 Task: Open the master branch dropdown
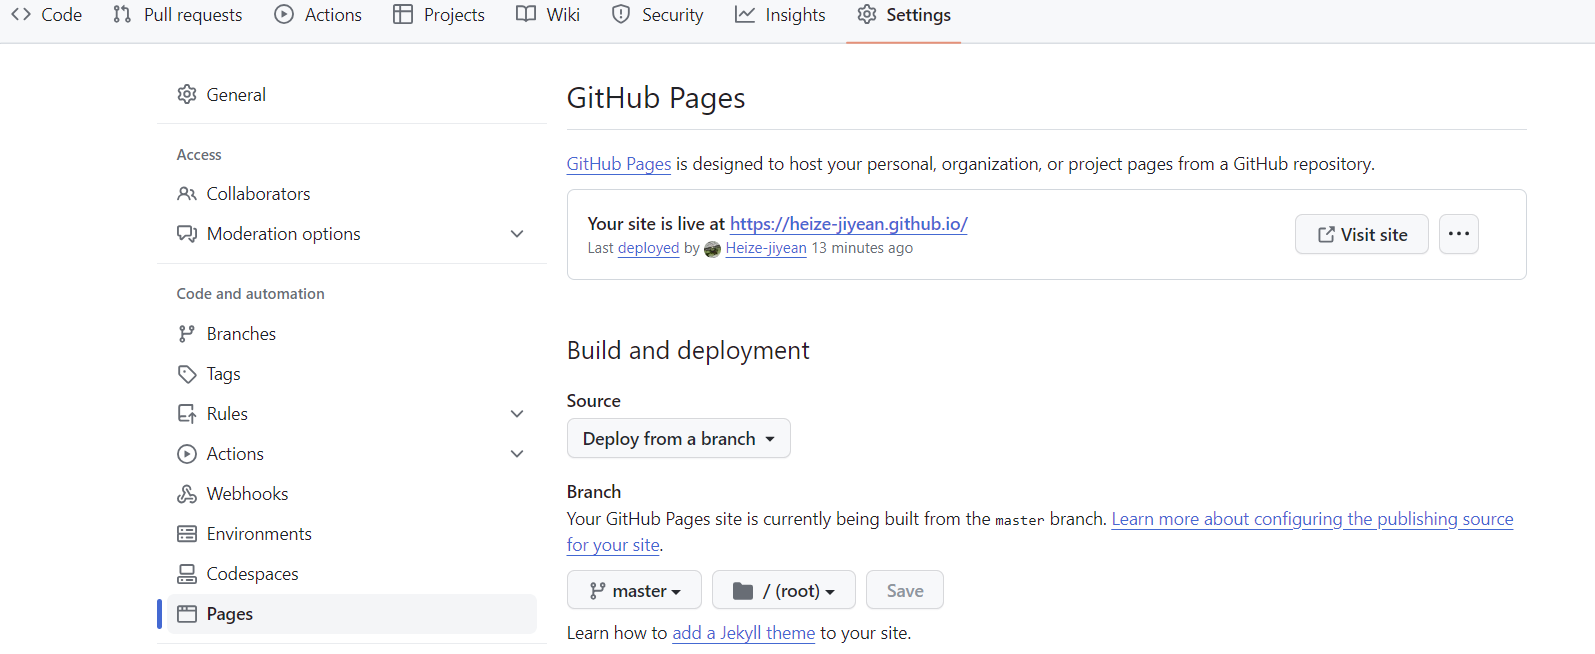pyautogui.click(x=634, y=590)
